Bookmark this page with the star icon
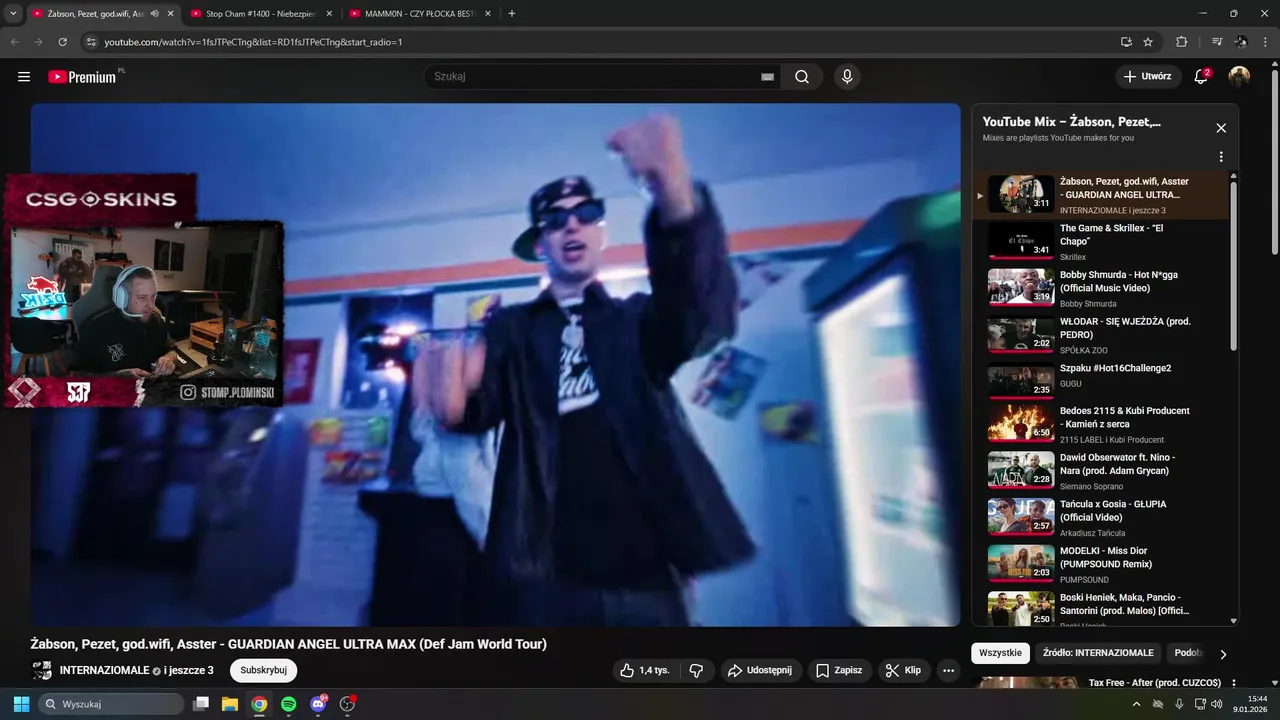Viewport: 1280px width, 720px height. pos(1148,42)
